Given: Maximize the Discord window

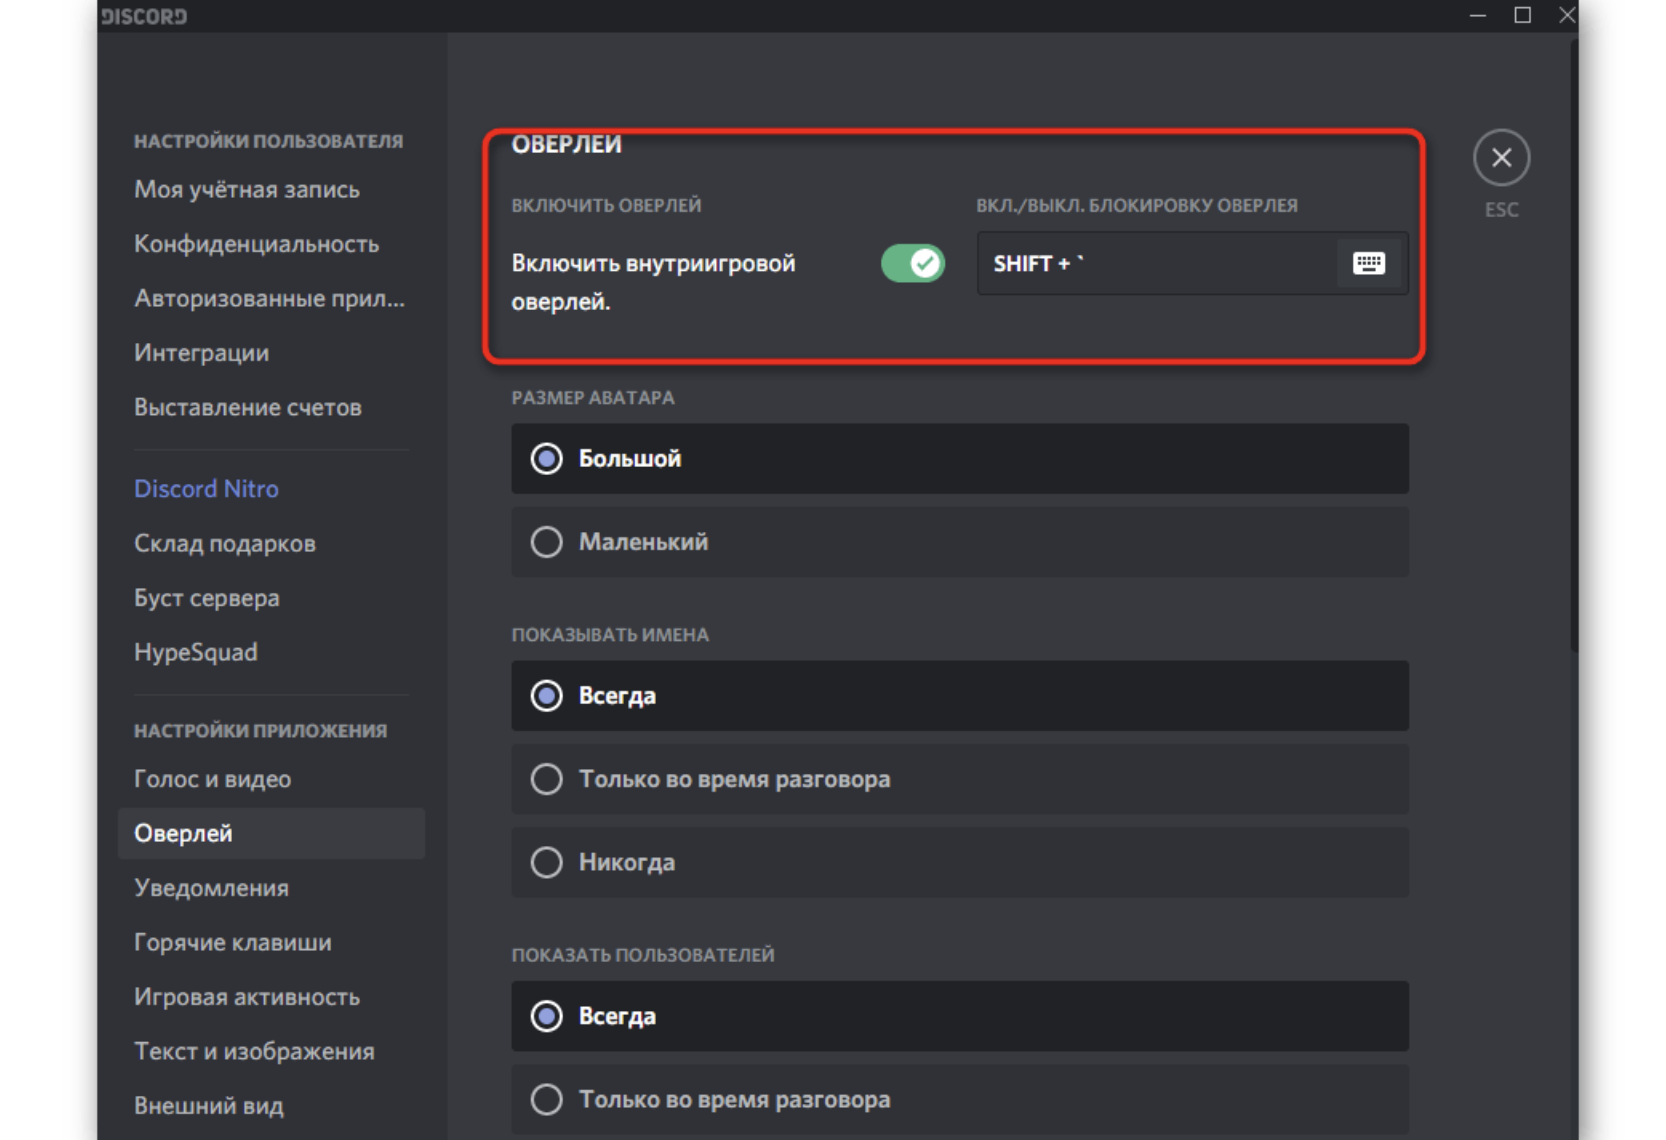Looking at the screenshot, I should pyautogui.click(x=1522, y=15).
